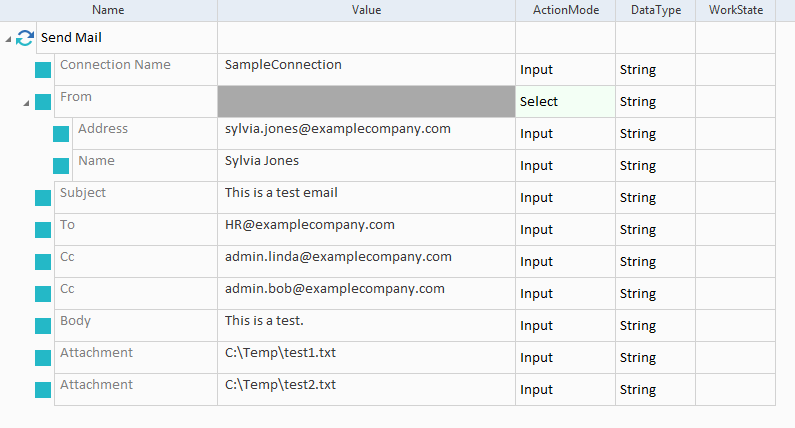795x428 pixels.
Task: Click the DataType column header
Action: [655, 10]
